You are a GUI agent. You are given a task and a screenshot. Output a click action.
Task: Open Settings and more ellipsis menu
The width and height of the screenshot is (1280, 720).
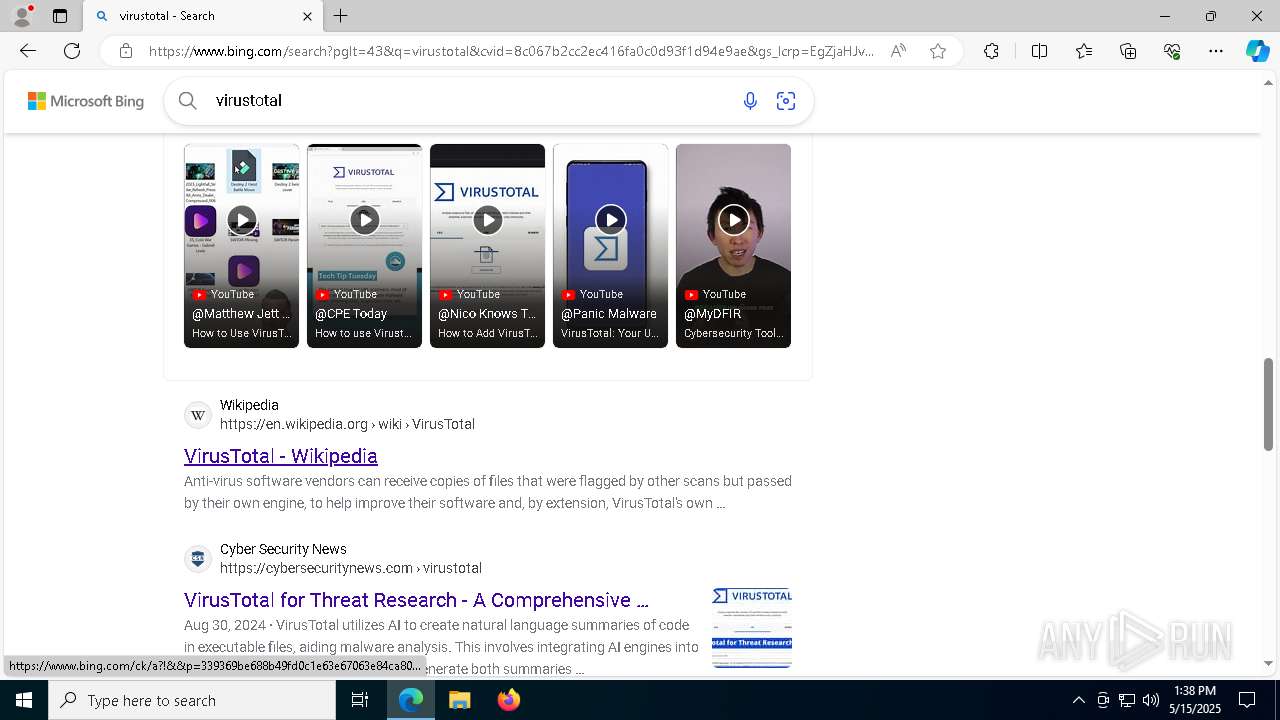click(x=1216, y=51)
